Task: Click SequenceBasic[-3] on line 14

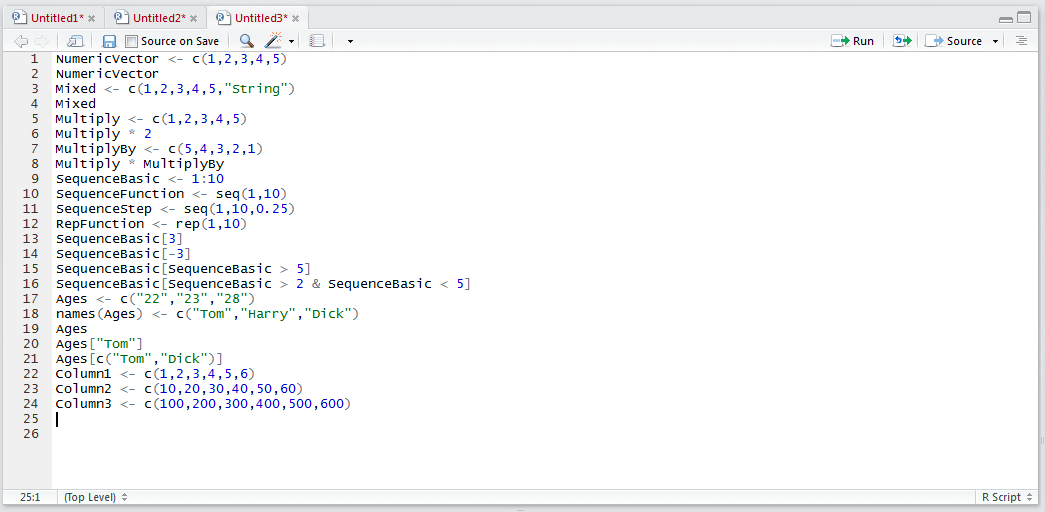Action: [124, 254]
